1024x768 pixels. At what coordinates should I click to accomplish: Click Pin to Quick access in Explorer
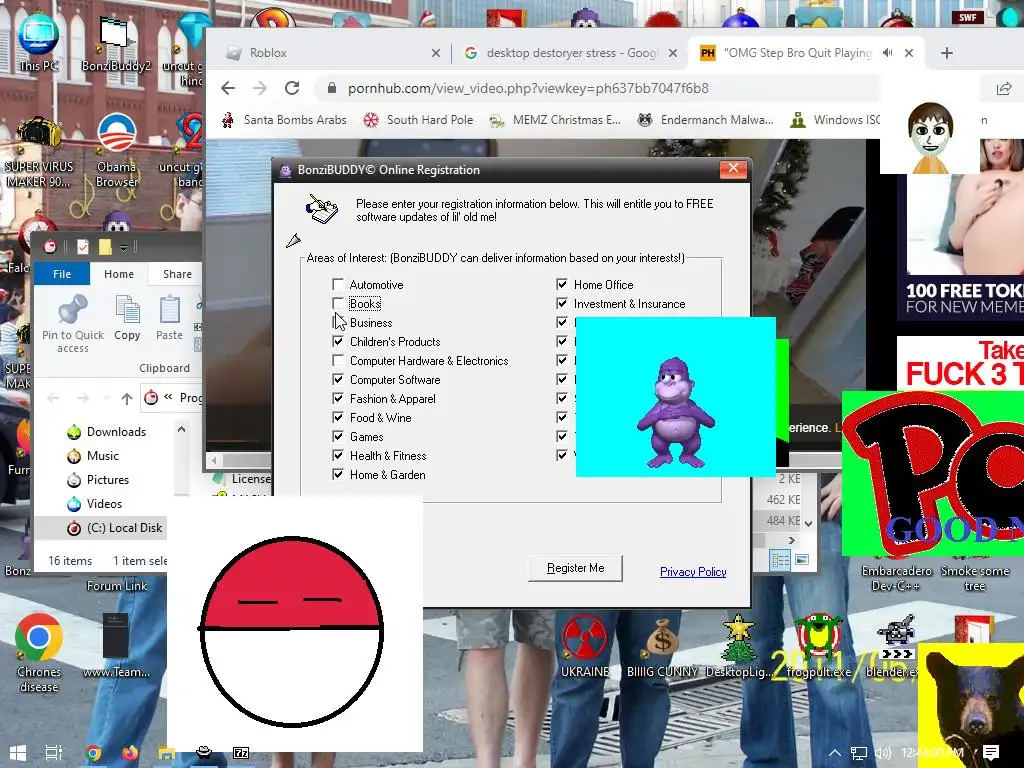pyautogui.click(x=72, y=323)
